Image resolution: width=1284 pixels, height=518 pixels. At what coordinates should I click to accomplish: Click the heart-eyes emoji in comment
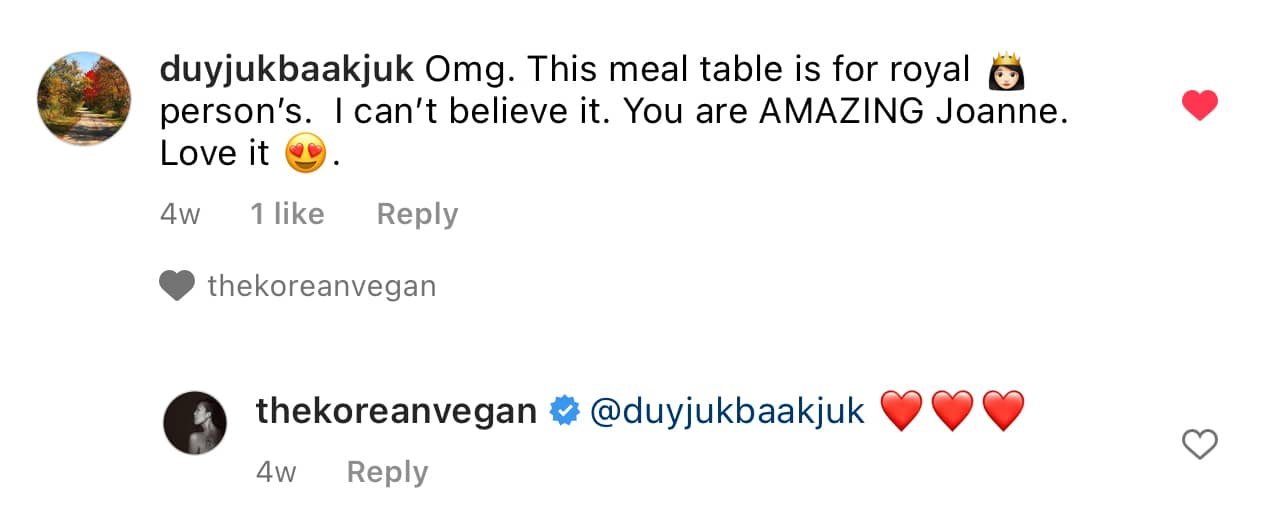tap(306, 155)
